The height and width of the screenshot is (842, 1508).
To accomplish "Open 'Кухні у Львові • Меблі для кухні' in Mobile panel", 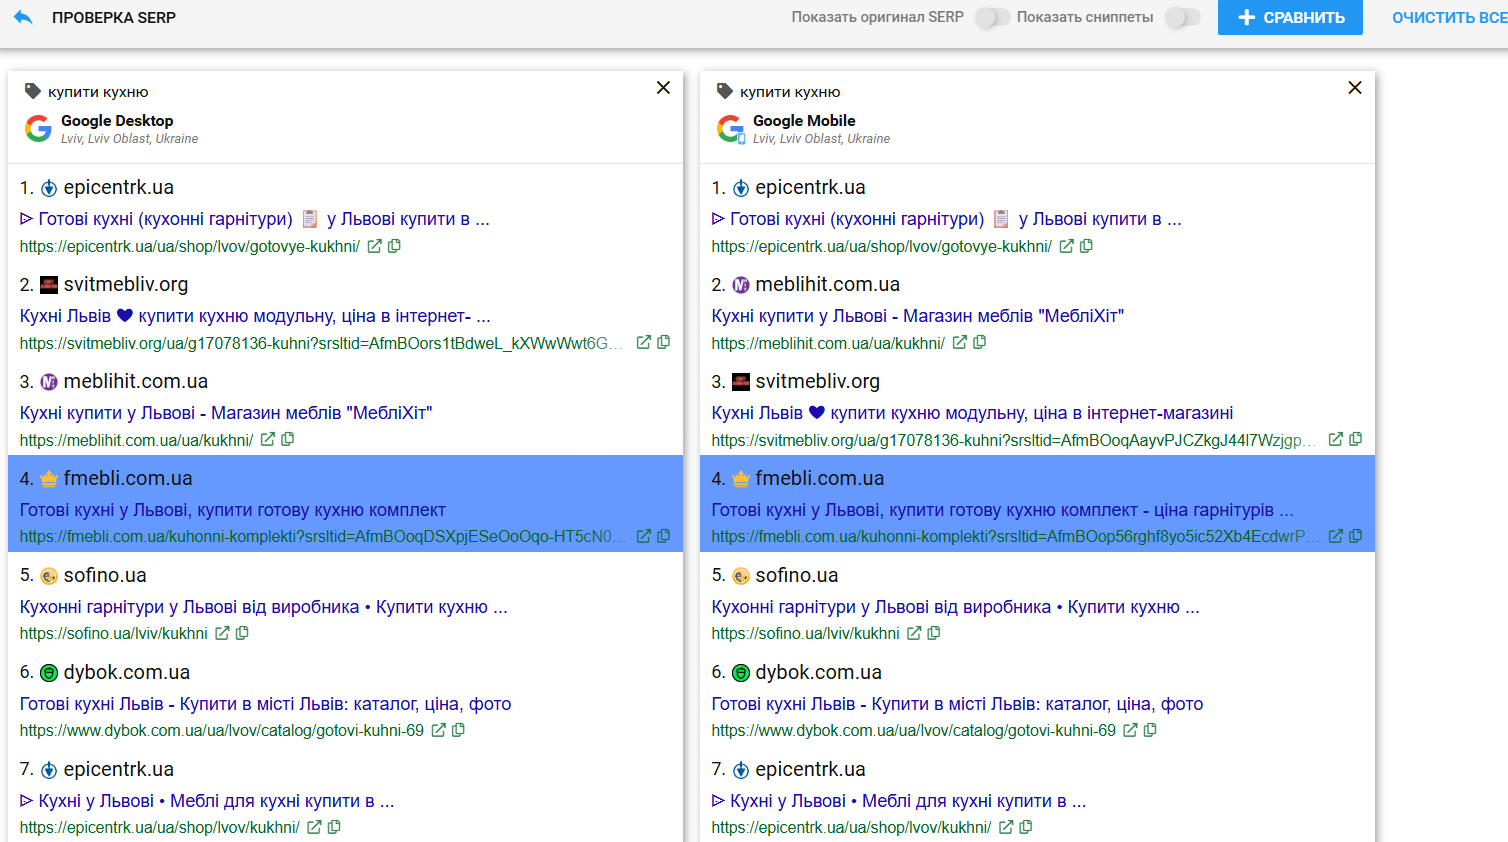I will point(899,801).
